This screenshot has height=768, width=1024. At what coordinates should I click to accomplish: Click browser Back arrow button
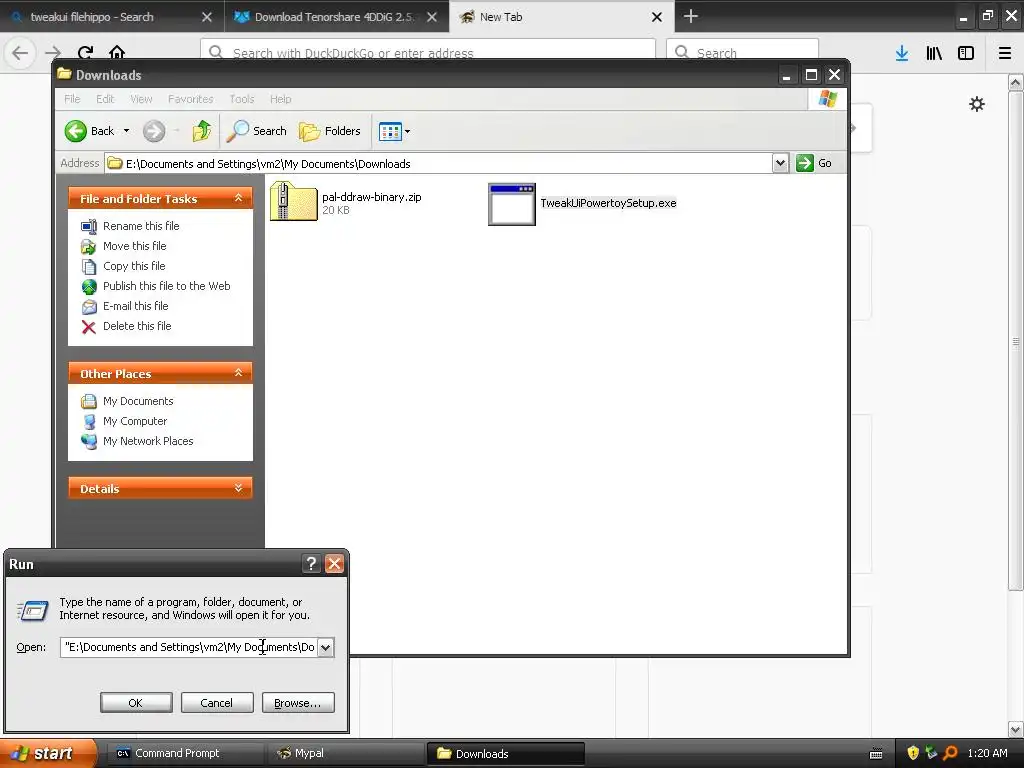[20, 53]
